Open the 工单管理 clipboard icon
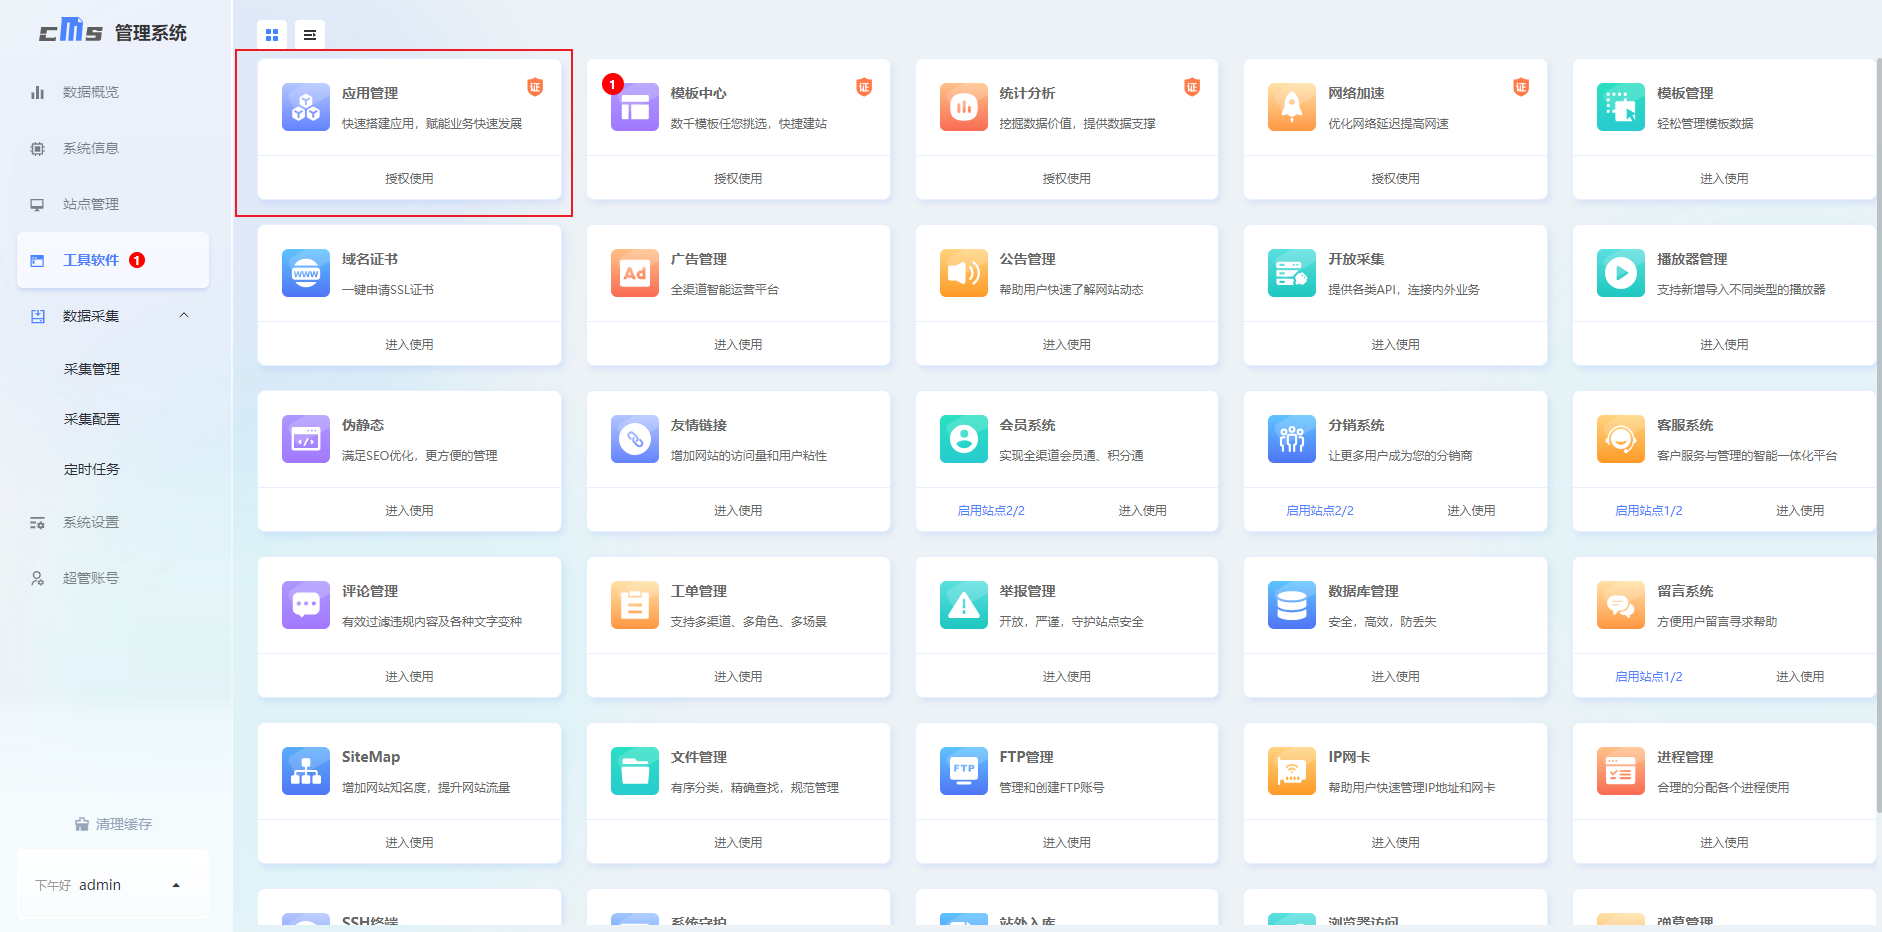Viewport: 1882px width, 932px height. coord(635,605)
